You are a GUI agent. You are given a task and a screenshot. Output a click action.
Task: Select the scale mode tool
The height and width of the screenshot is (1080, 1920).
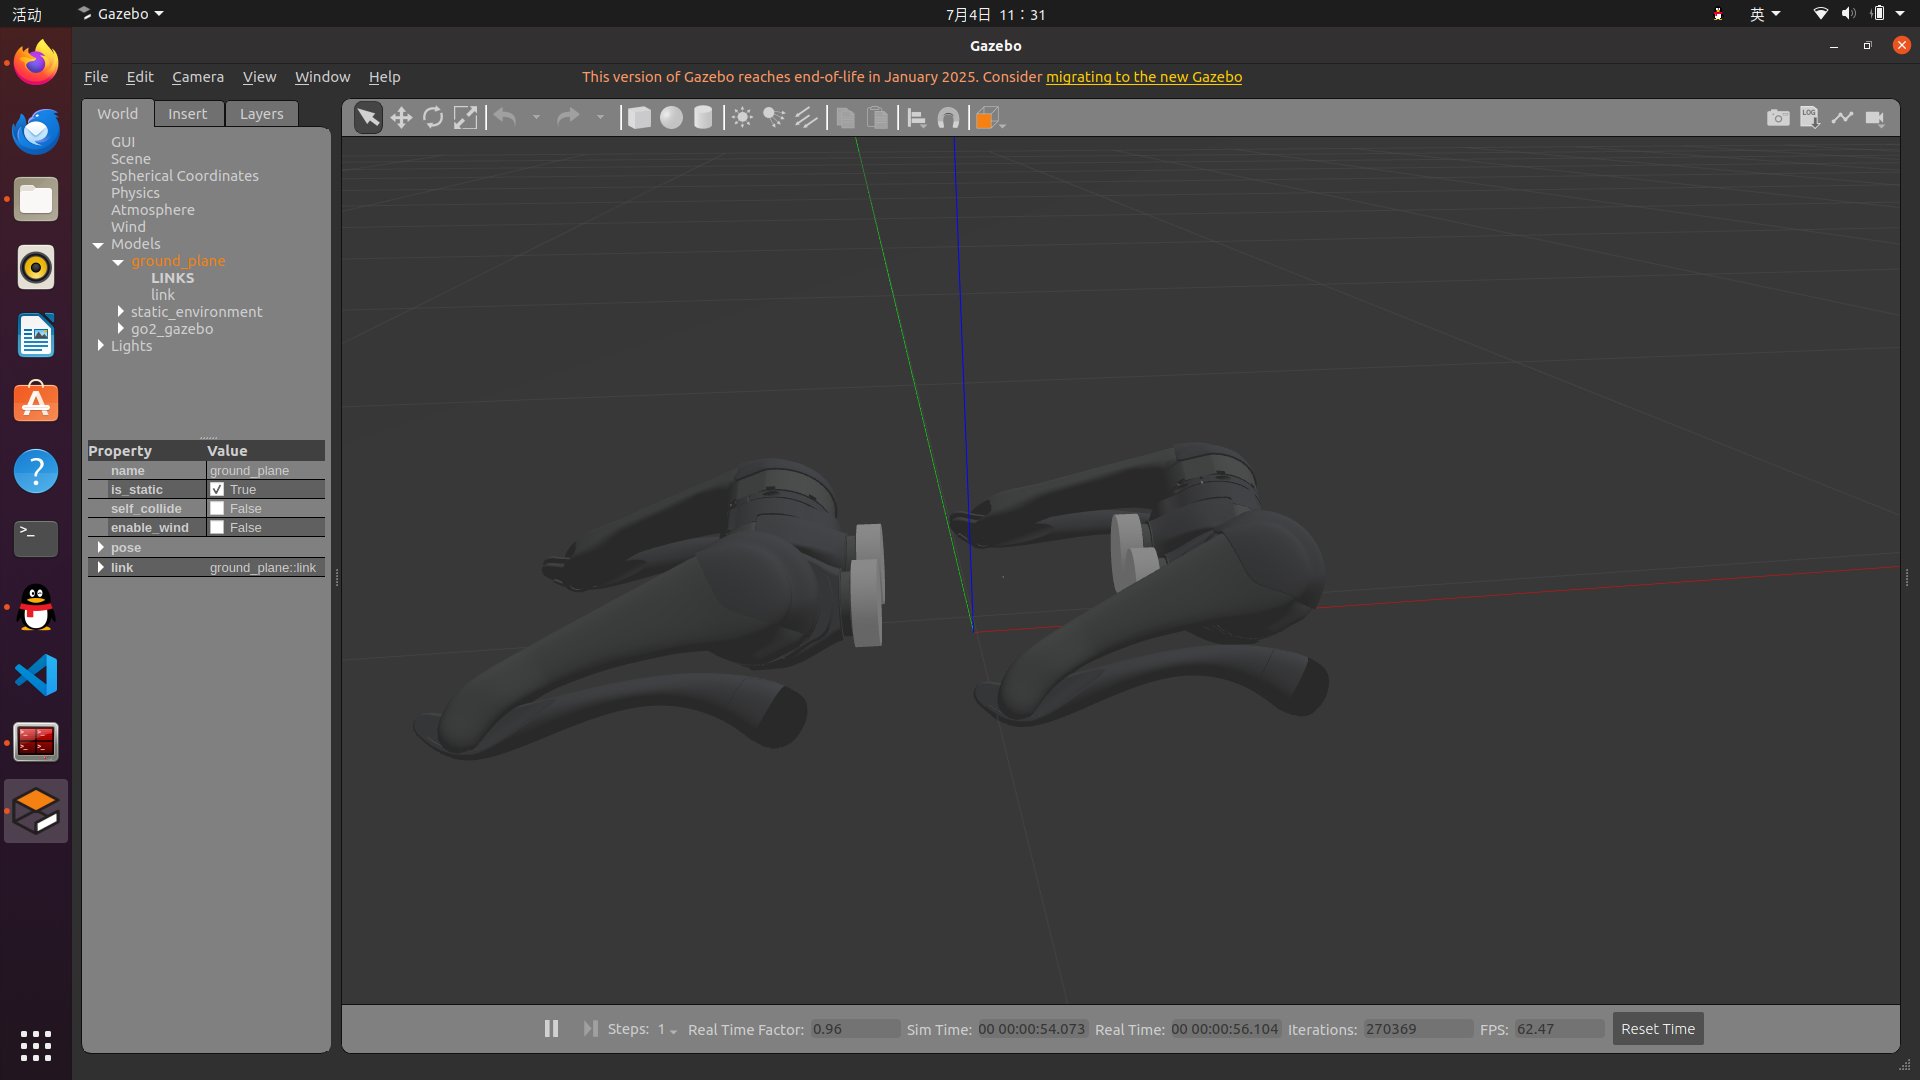pos(465,118)
